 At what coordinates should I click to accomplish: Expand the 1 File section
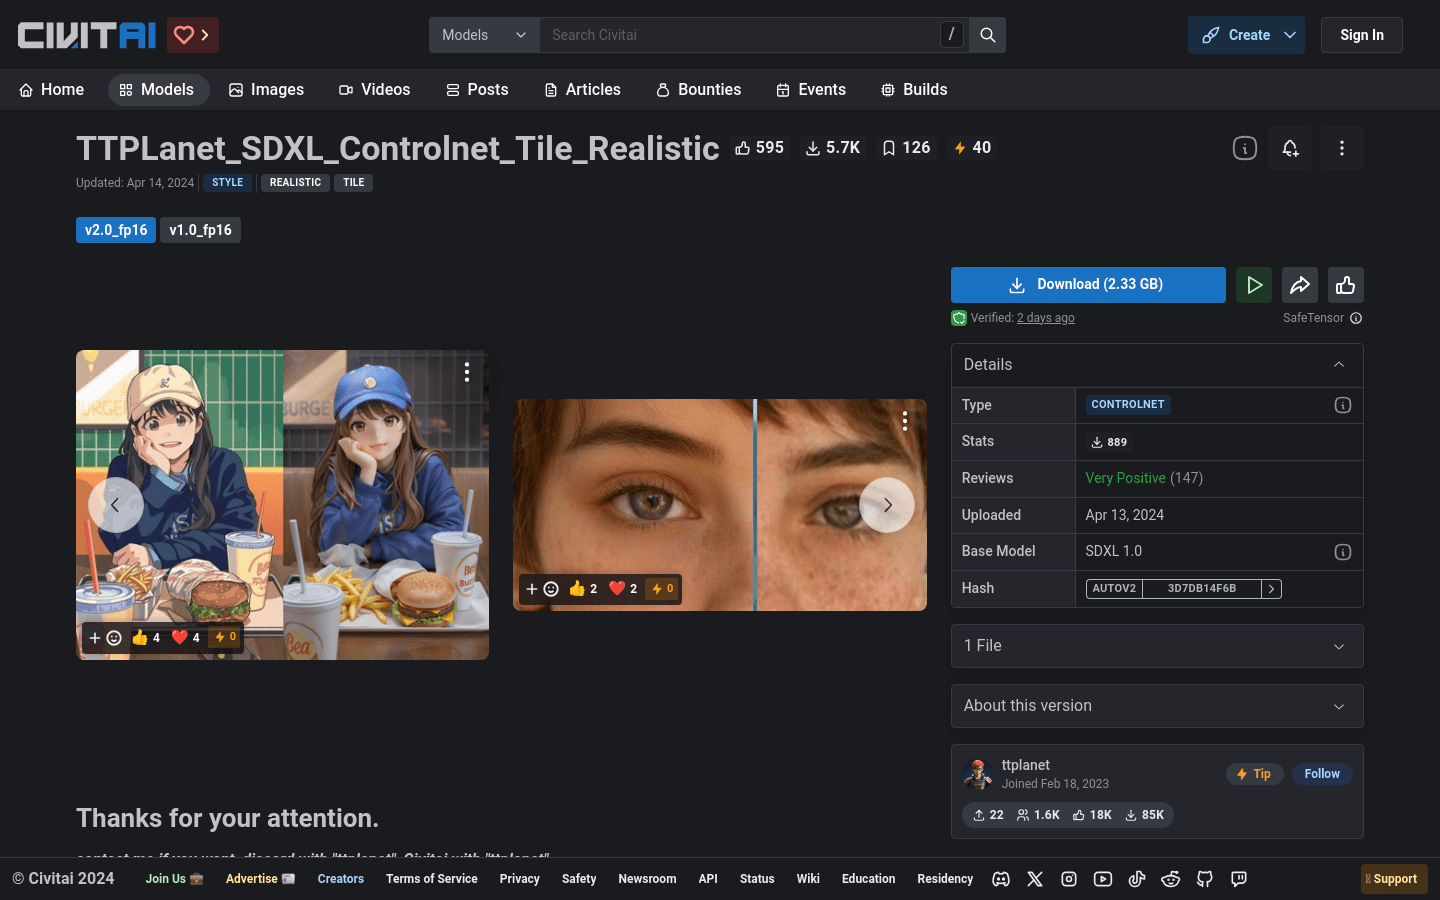tap(1156, 646)
